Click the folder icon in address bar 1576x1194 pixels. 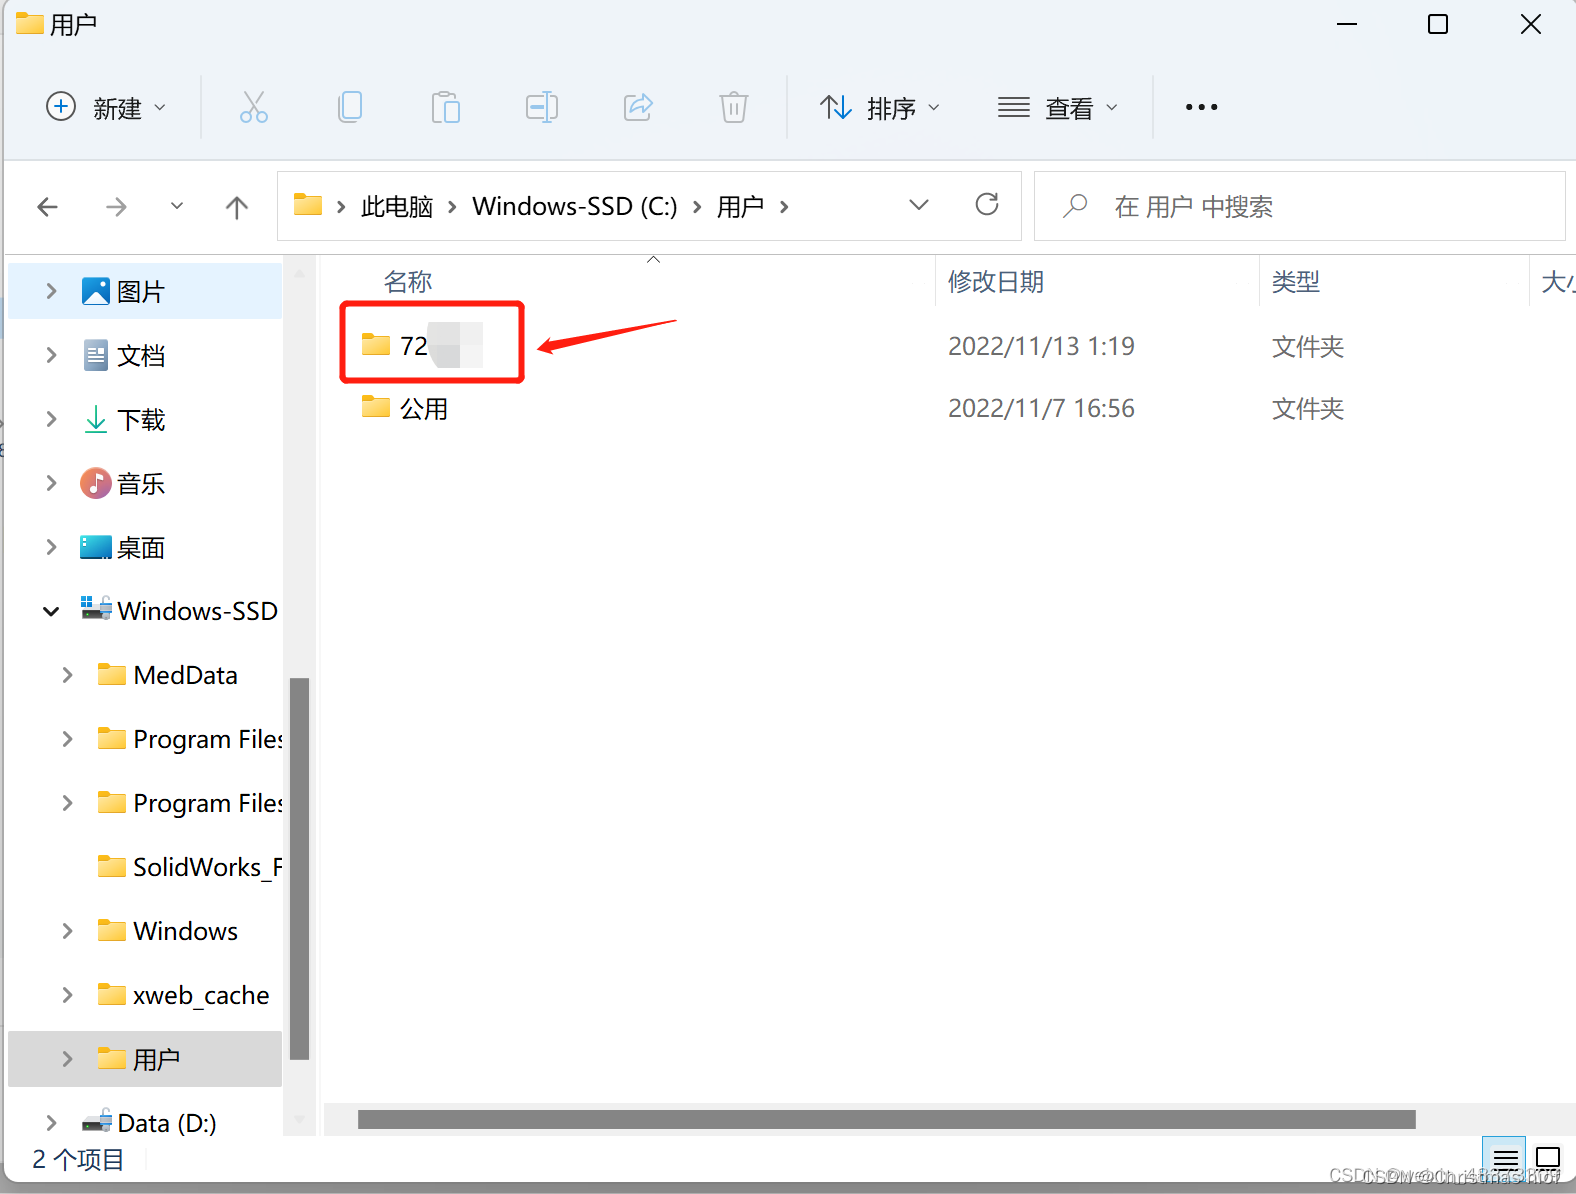click(308, 205)
